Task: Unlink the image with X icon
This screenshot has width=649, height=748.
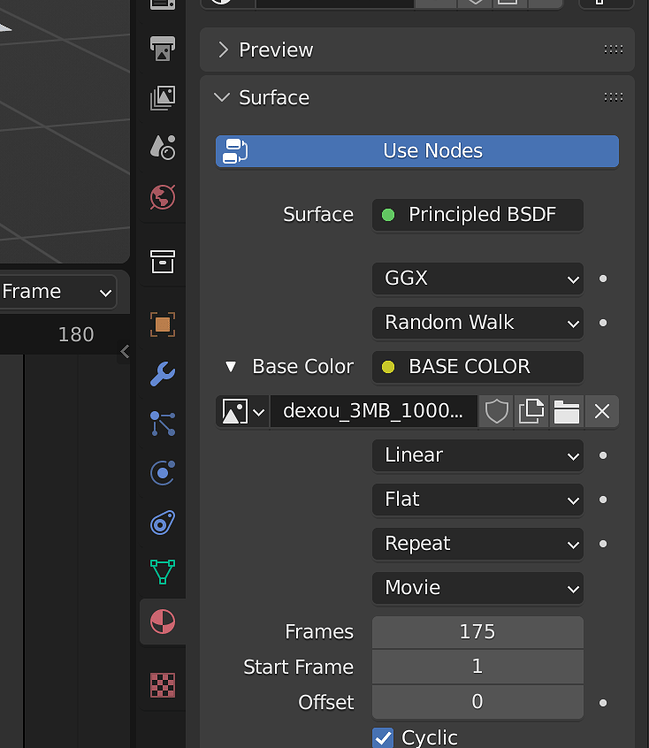Action: click(602, 411)
